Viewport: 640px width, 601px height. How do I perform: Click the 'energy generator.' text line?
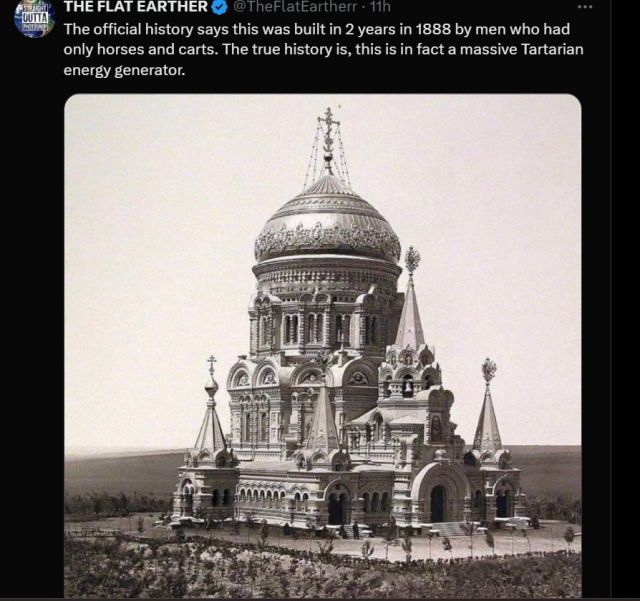point(124,71)
